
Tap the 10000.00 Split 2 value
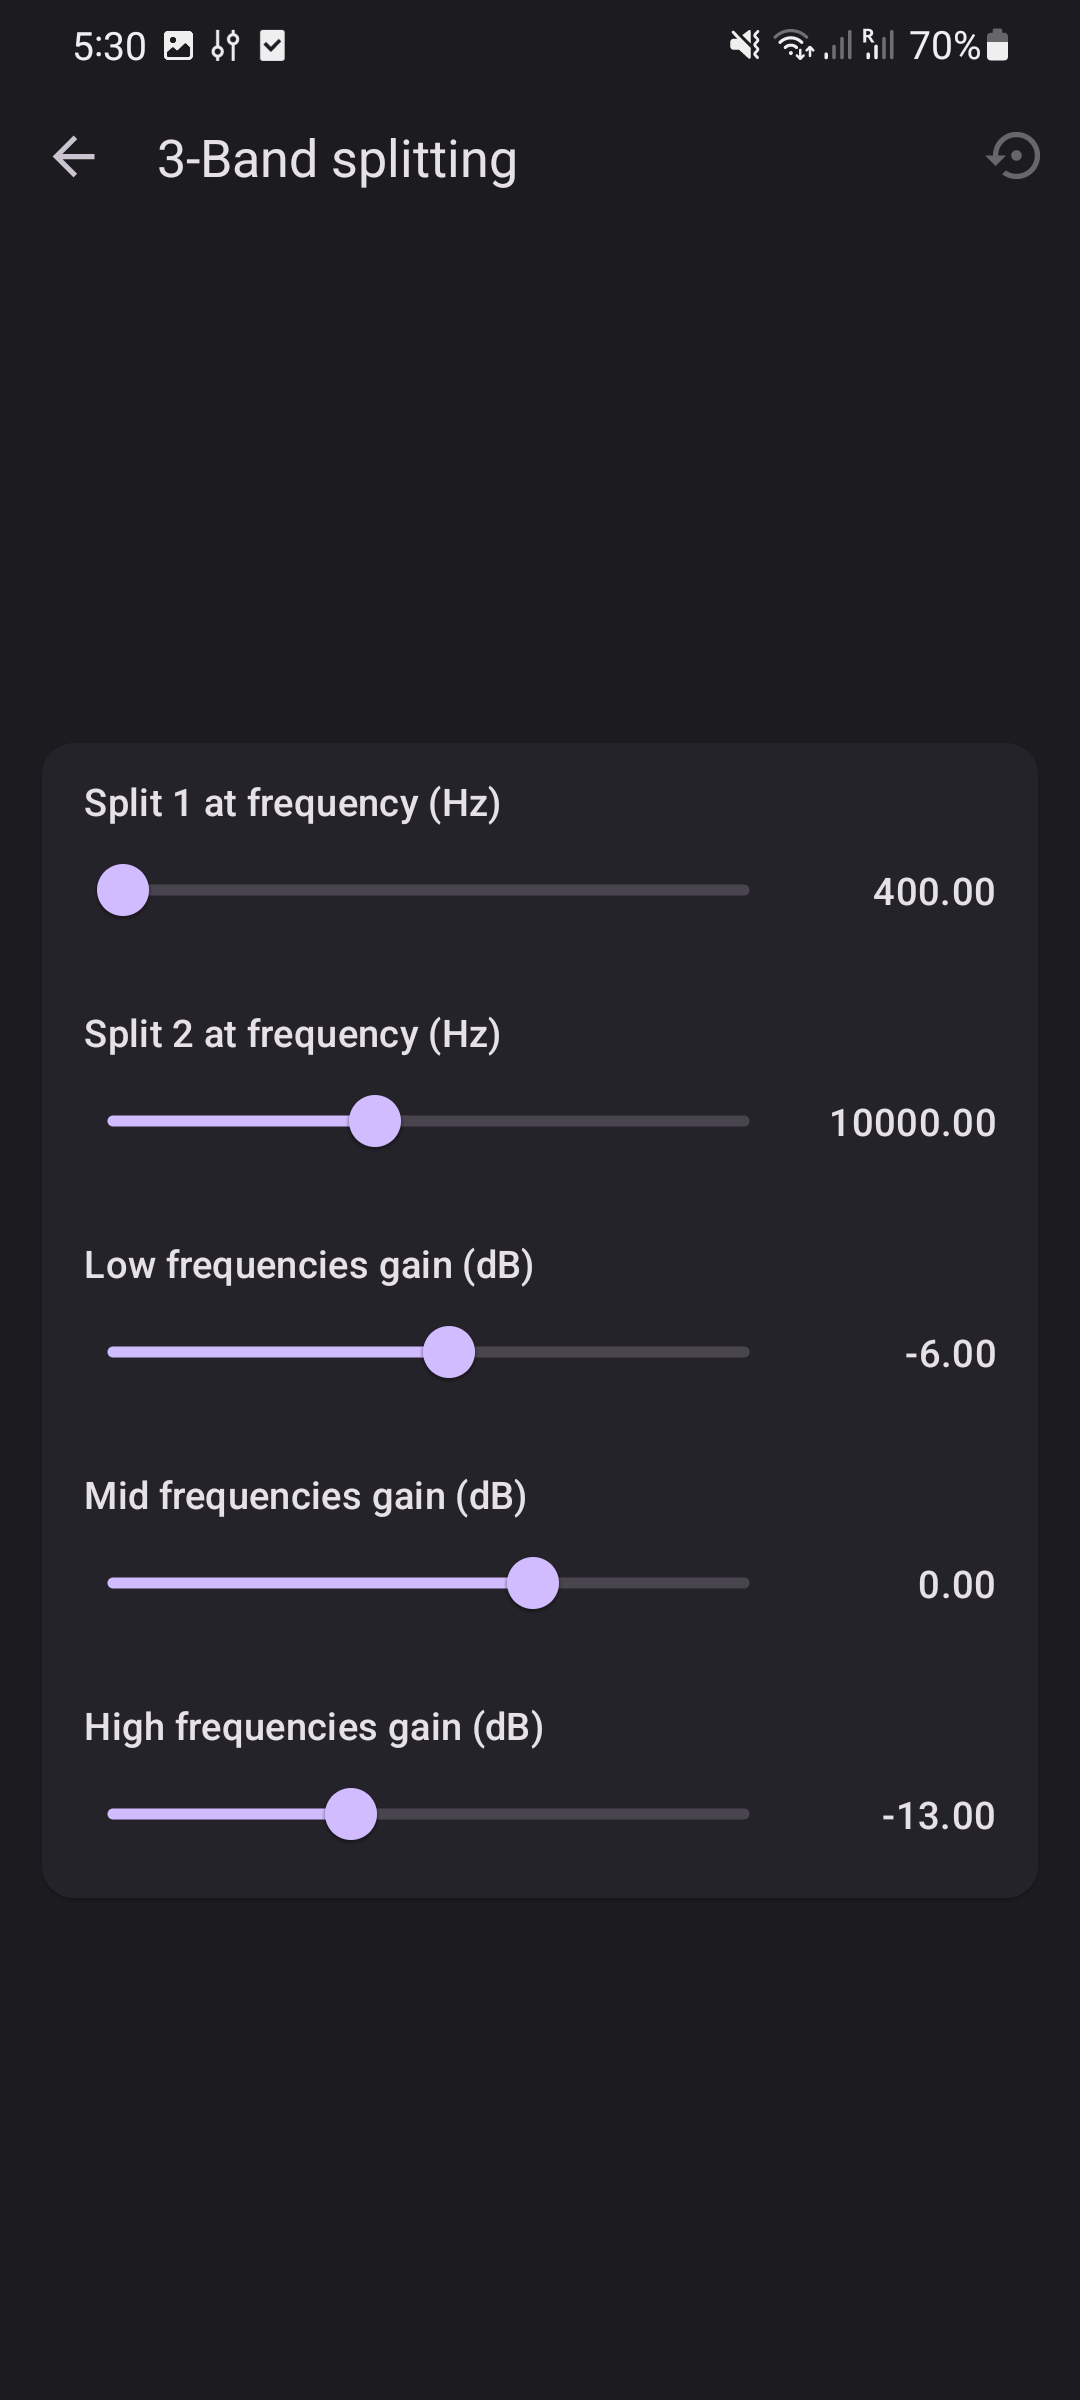913,1123
